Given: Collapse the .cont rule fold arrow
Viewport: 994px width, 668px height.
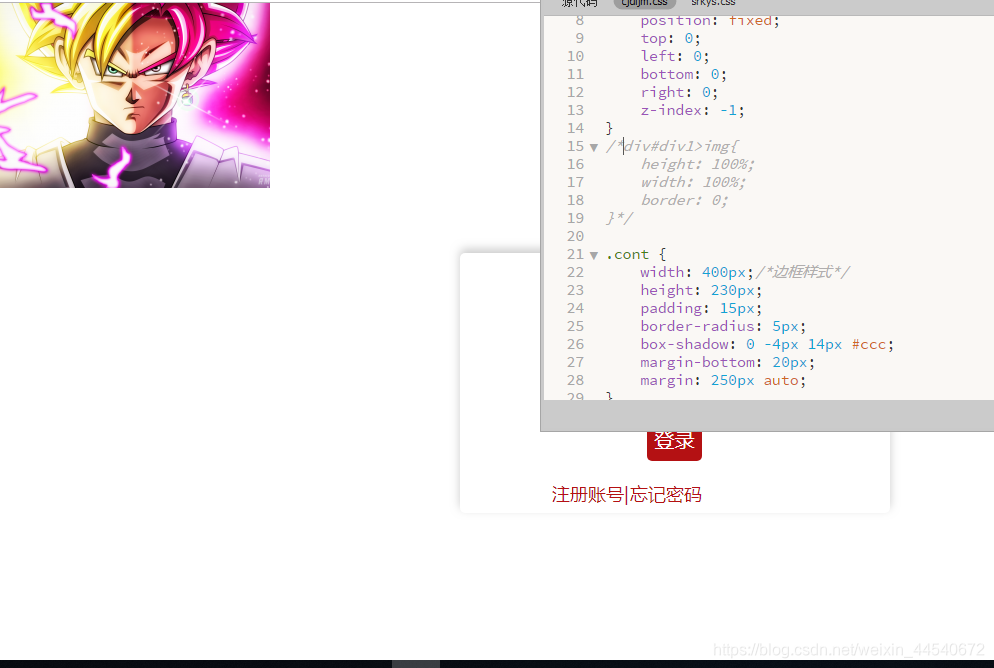Looking at the screenshot, I should pos(594,255).
